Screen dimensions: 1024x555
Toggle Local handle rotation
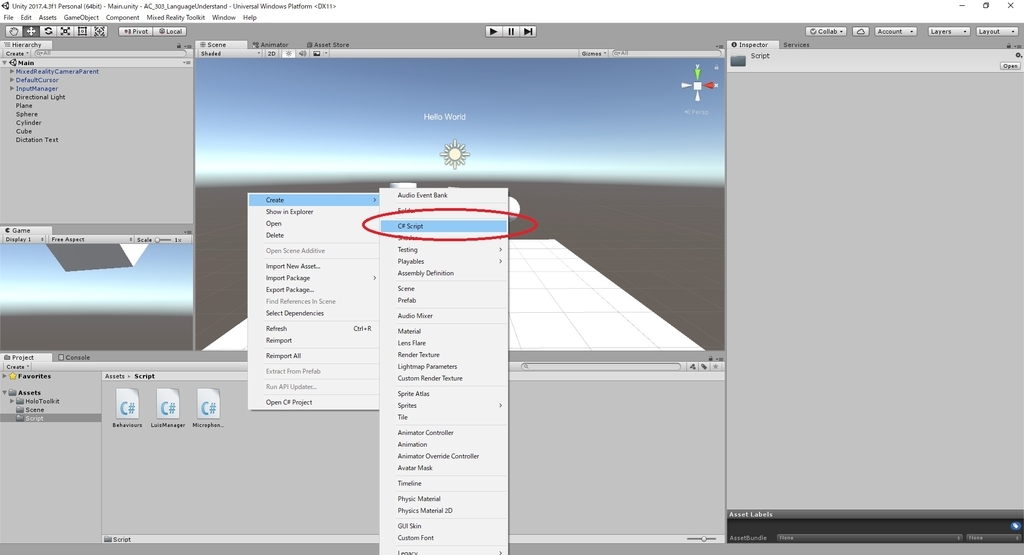tap(170, 31)
